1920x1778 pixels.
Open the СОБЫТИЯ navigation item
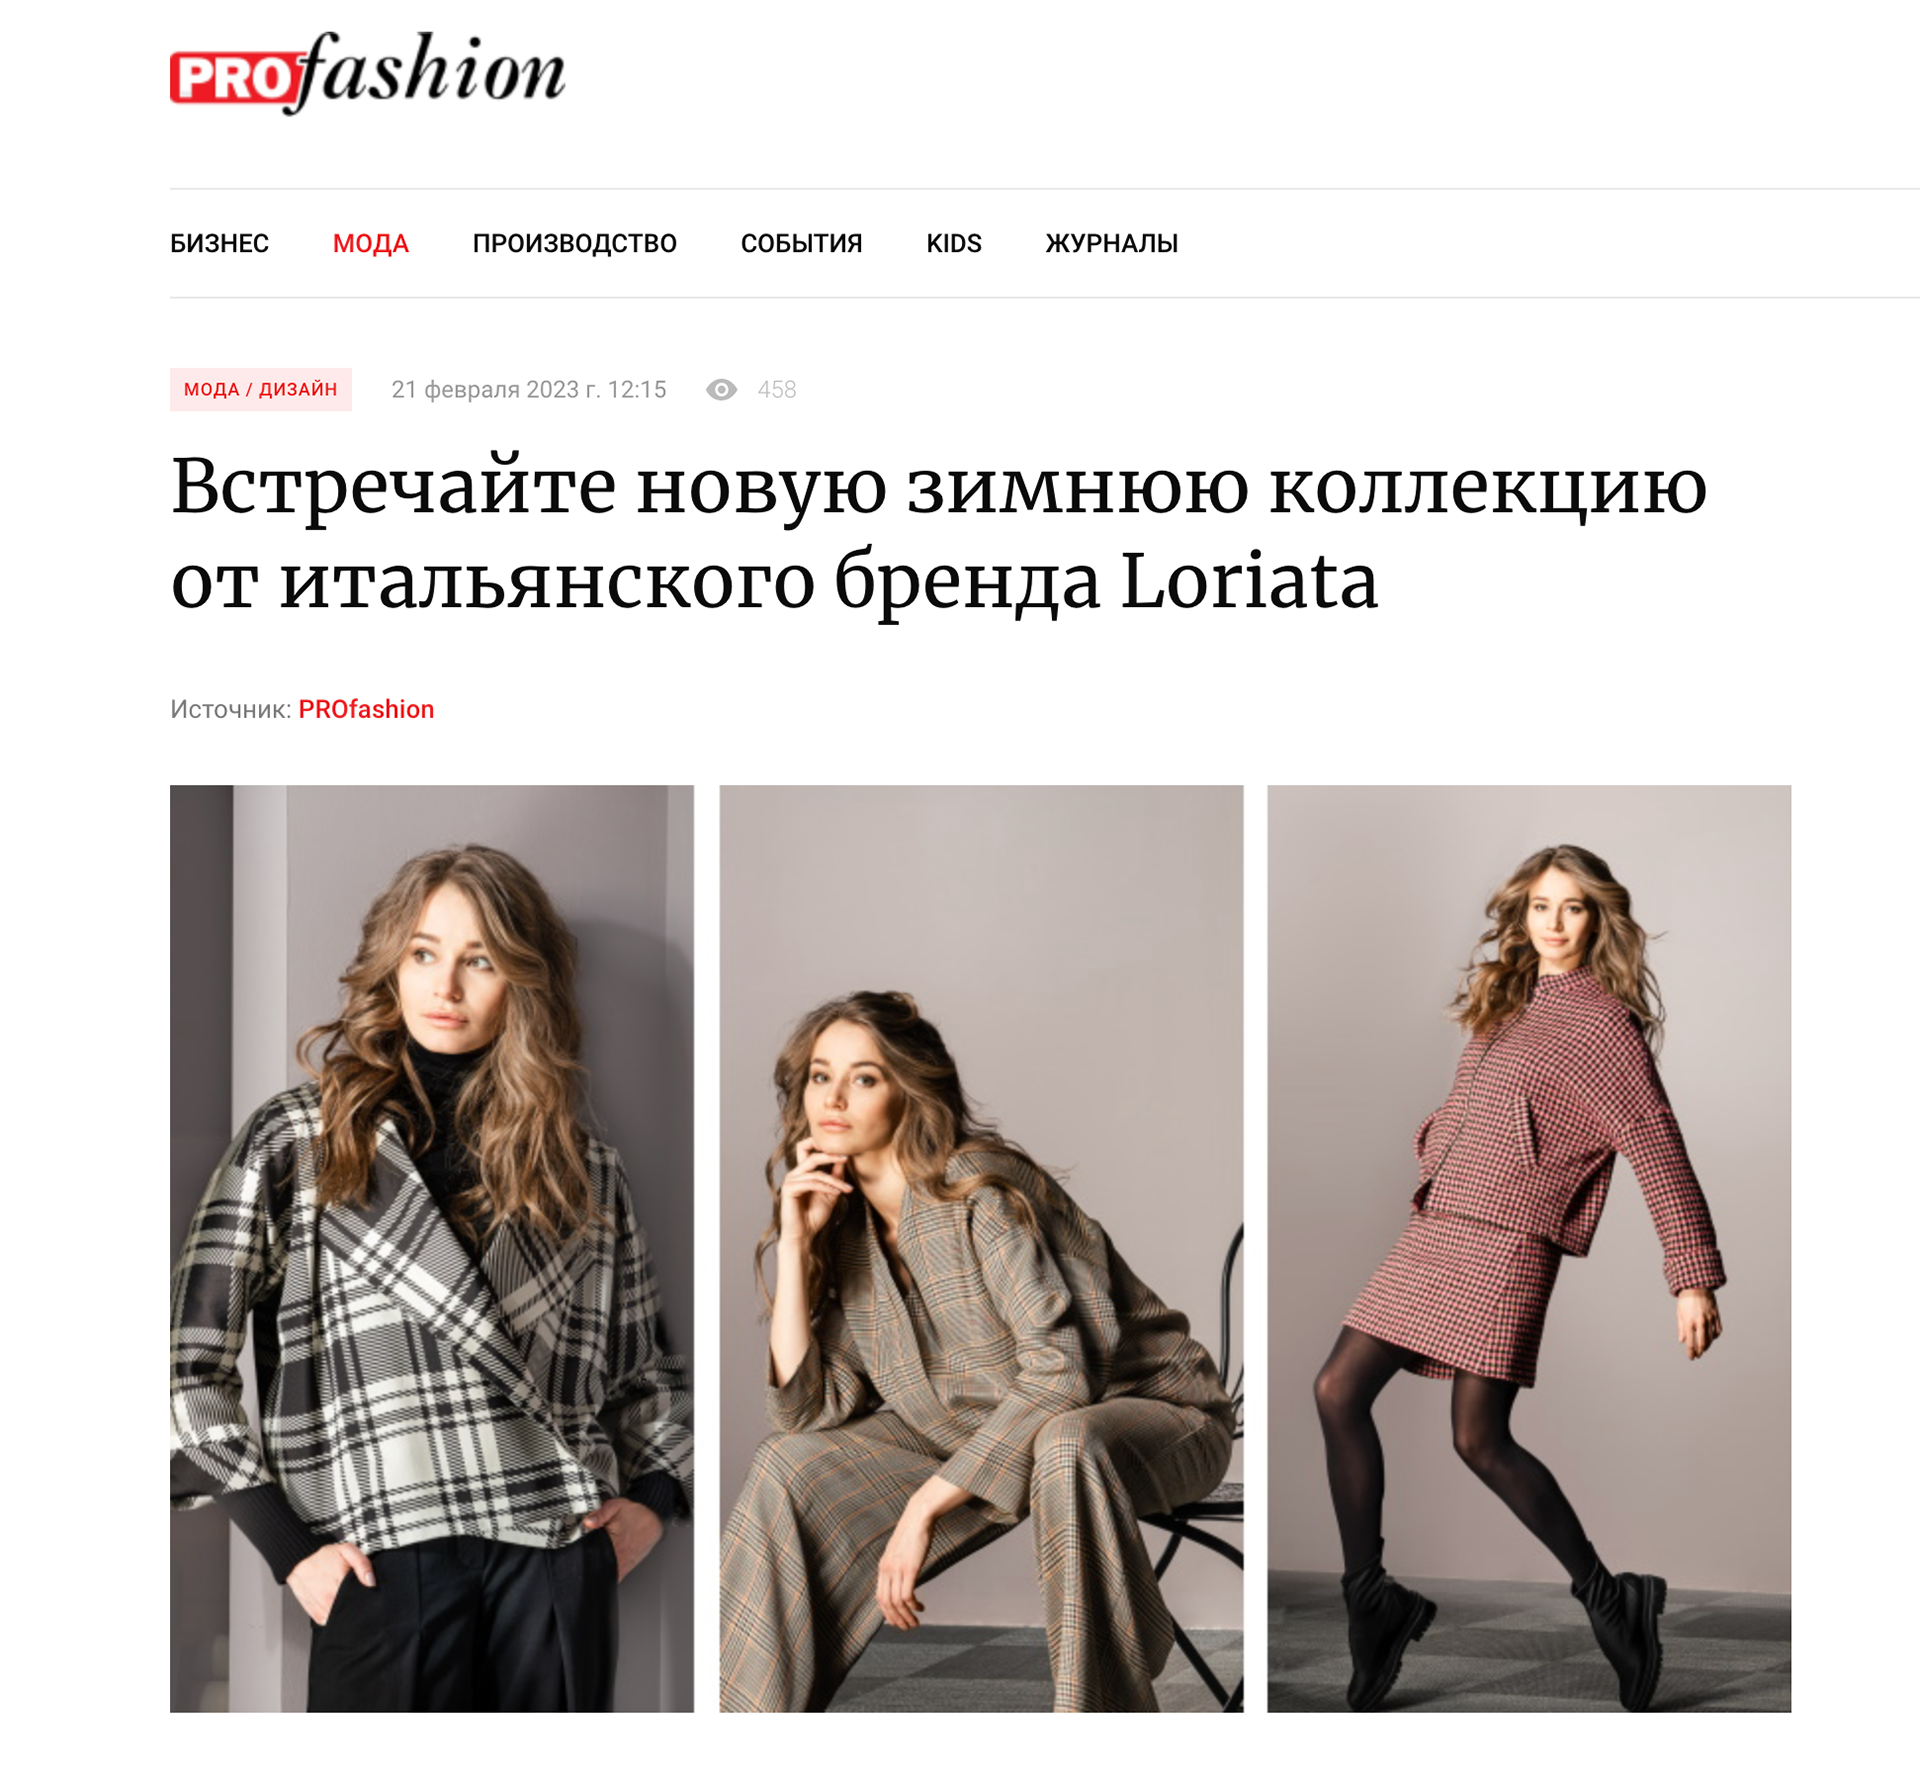tap(801, 243)
